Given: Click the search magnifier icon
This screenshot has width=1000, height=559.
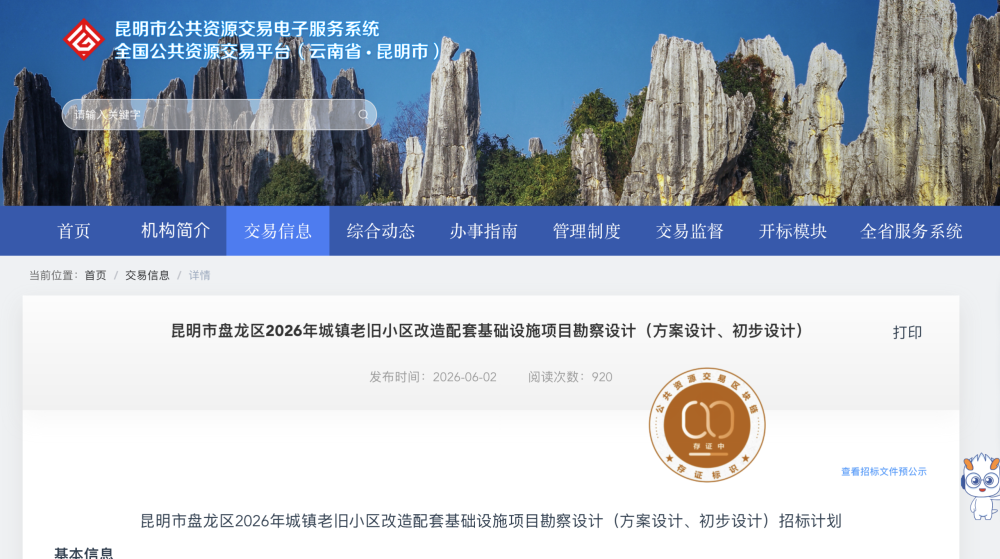Looking at the screenshot, I should coord(364,115).
